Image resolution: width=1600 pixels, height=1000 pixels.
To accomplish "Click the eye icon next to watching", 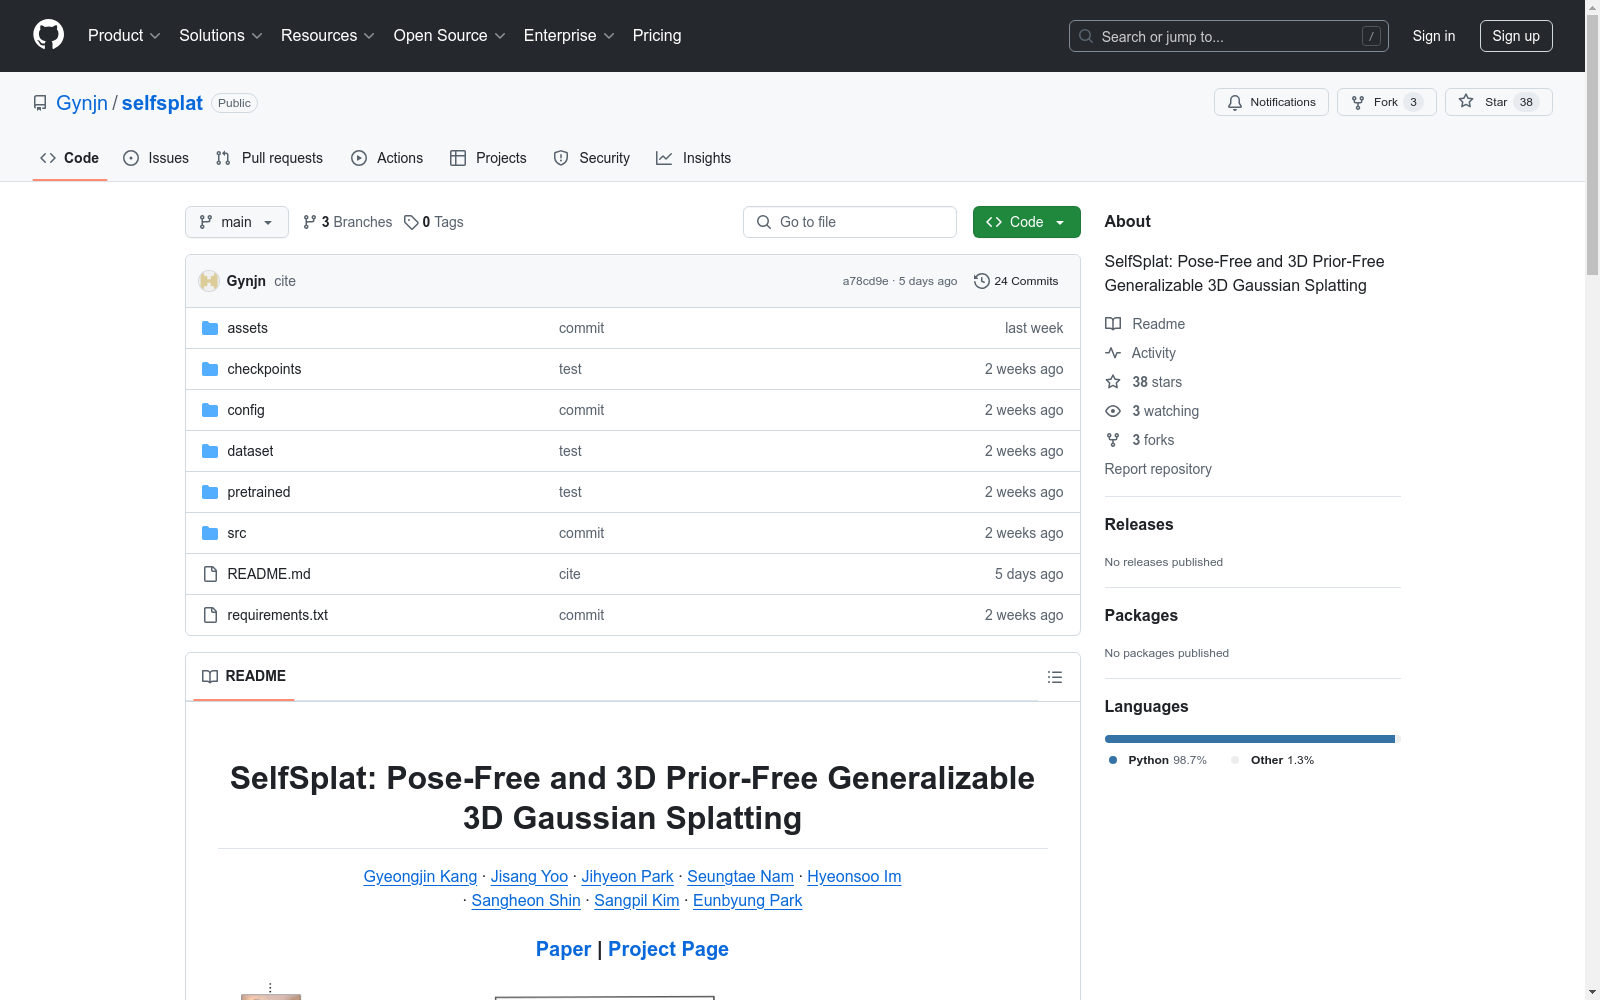I will pos(1113,411).
